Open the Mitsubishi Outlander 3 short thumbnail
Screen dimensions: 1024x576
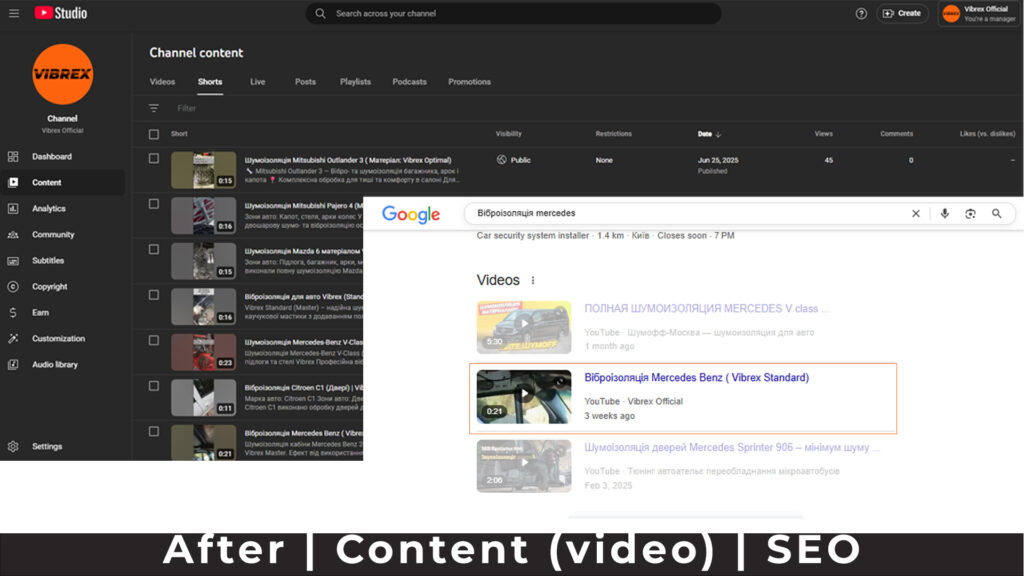point(204,170)
